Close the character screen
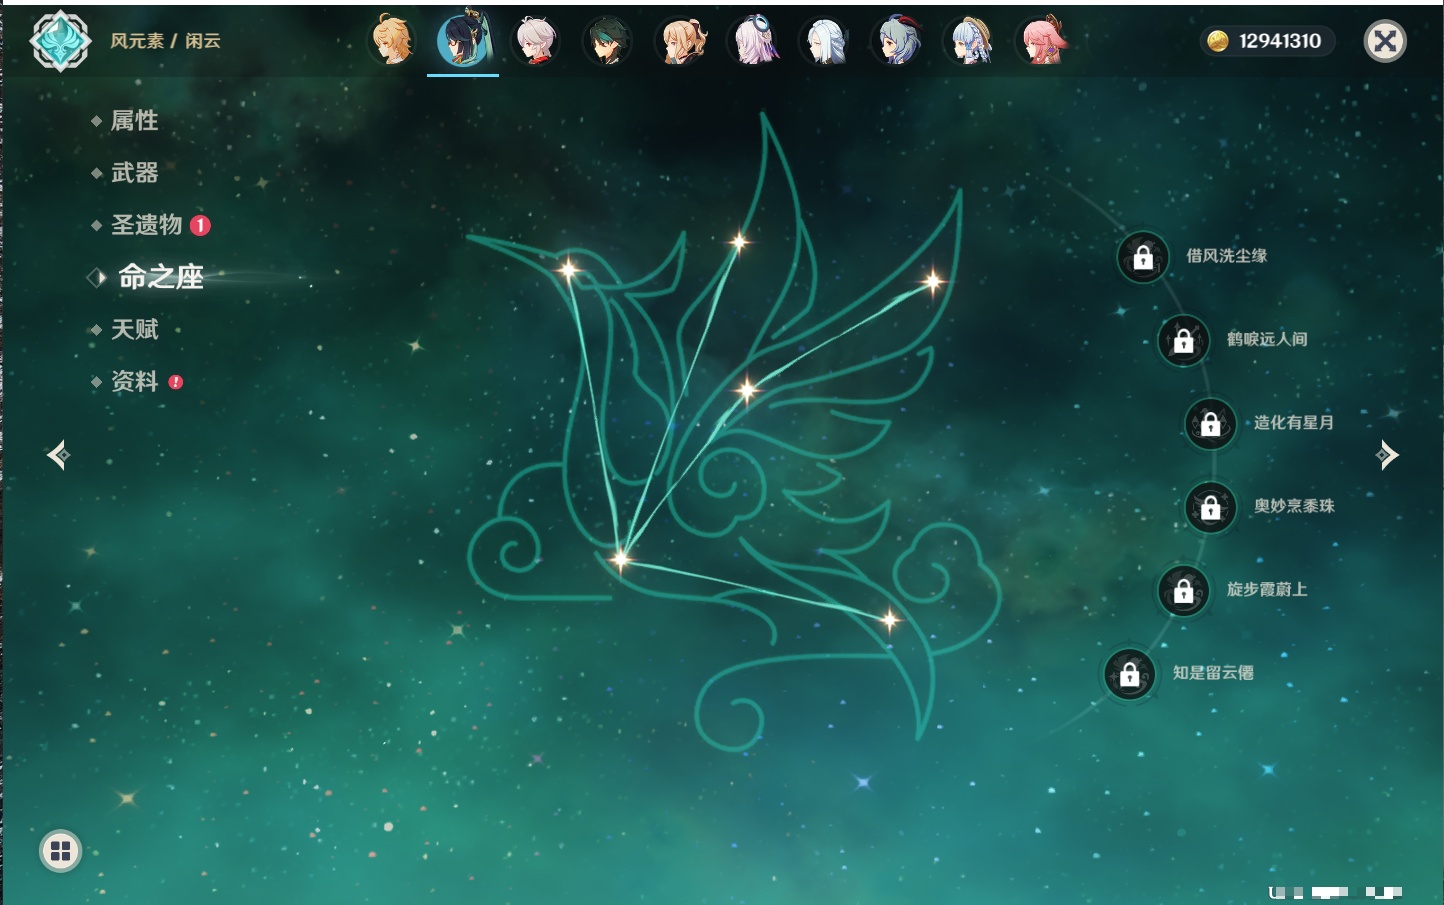This screenshot has width=1444, height=905. pyautogui.click(x=1386, y=41)
